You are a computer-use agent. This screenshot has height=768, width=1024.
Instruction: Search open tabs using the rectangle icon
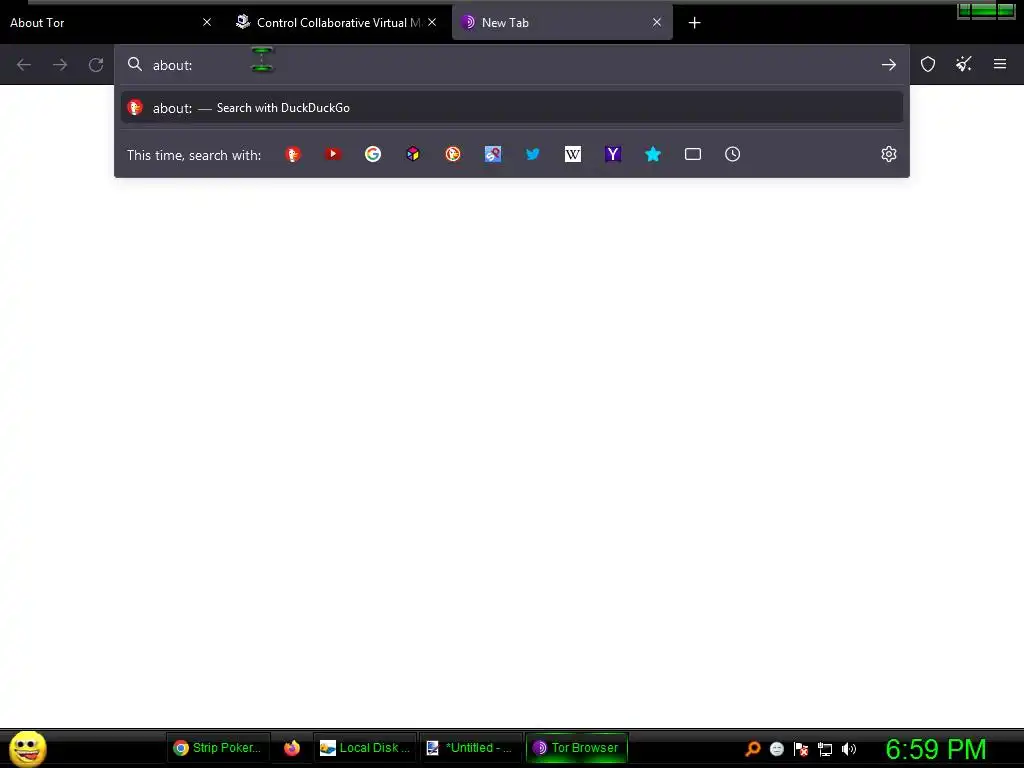point(693,154)
